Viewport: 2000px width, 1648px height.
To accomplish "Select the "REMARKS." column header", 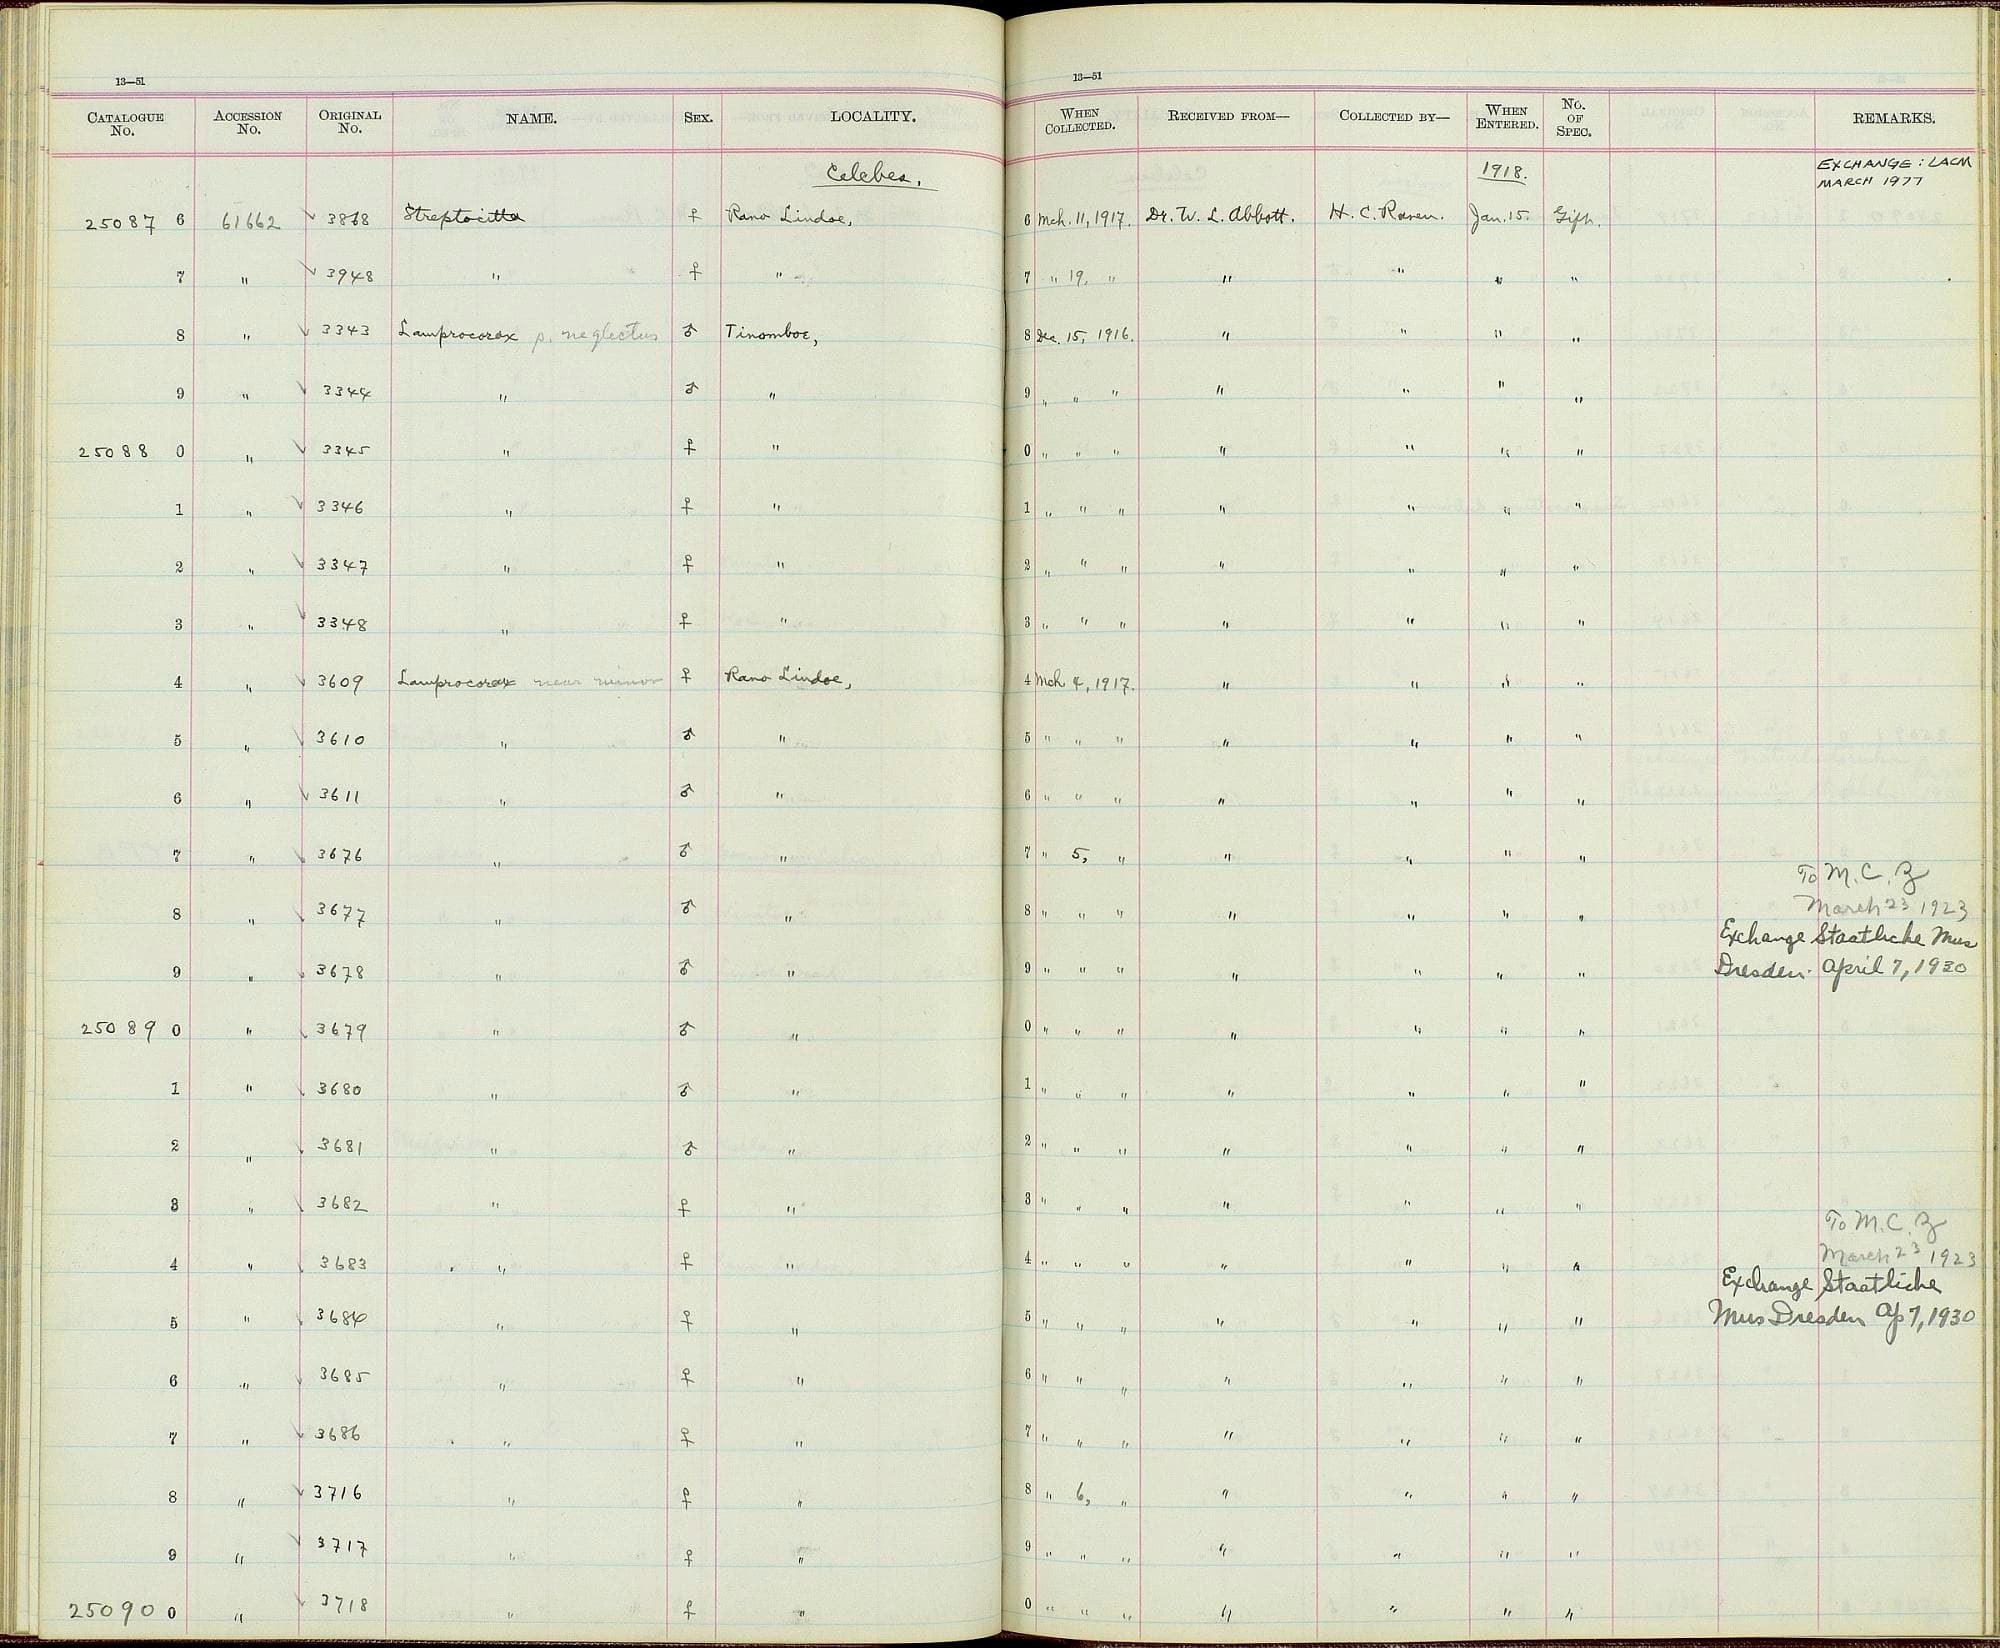I will click(1894, 118).
